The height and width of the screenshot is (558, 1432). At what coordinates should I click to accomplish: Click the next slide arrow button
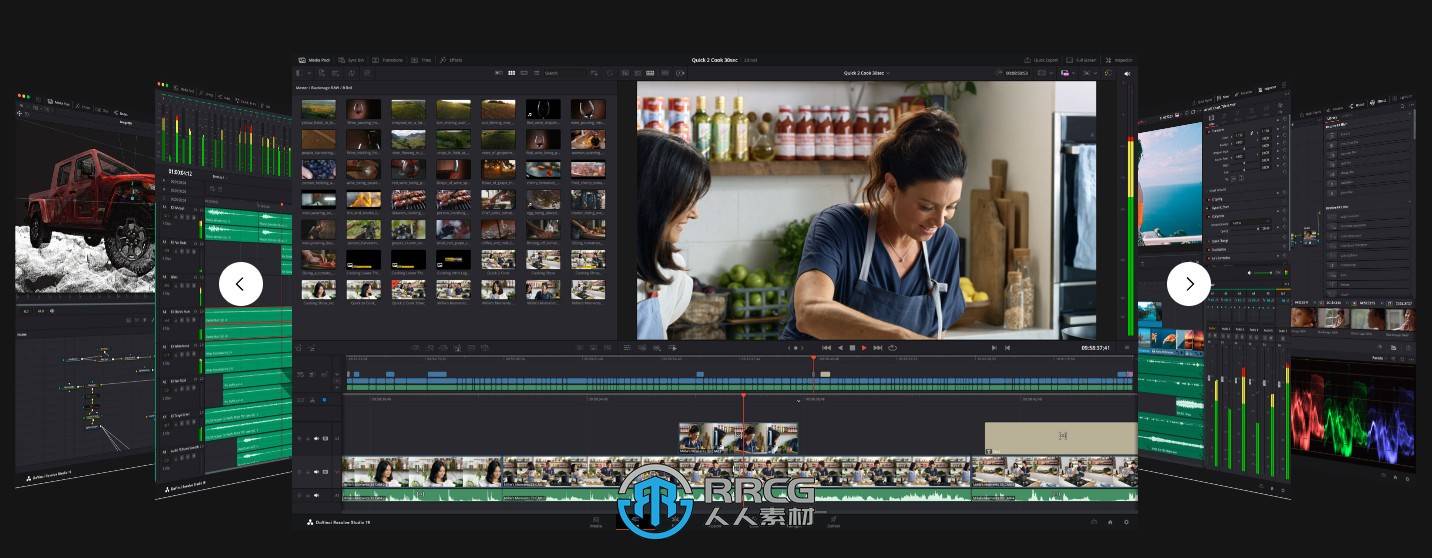[x=1188, y=284]
